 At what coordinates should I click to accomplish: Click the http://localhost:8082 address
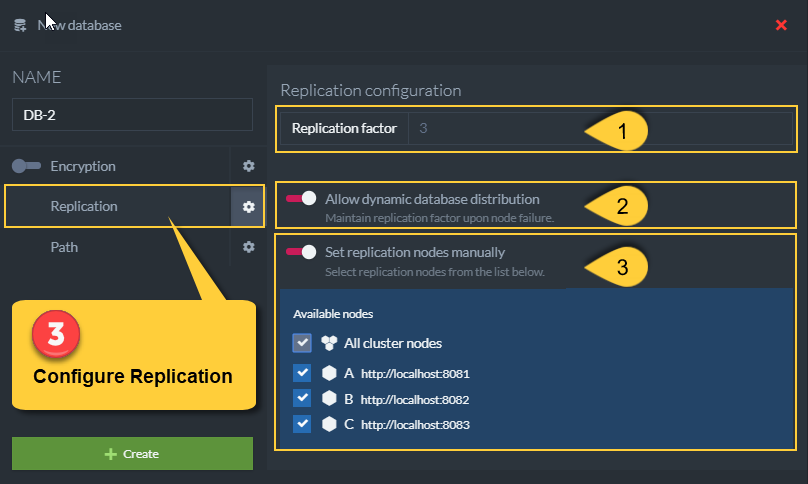click(415, 399)
